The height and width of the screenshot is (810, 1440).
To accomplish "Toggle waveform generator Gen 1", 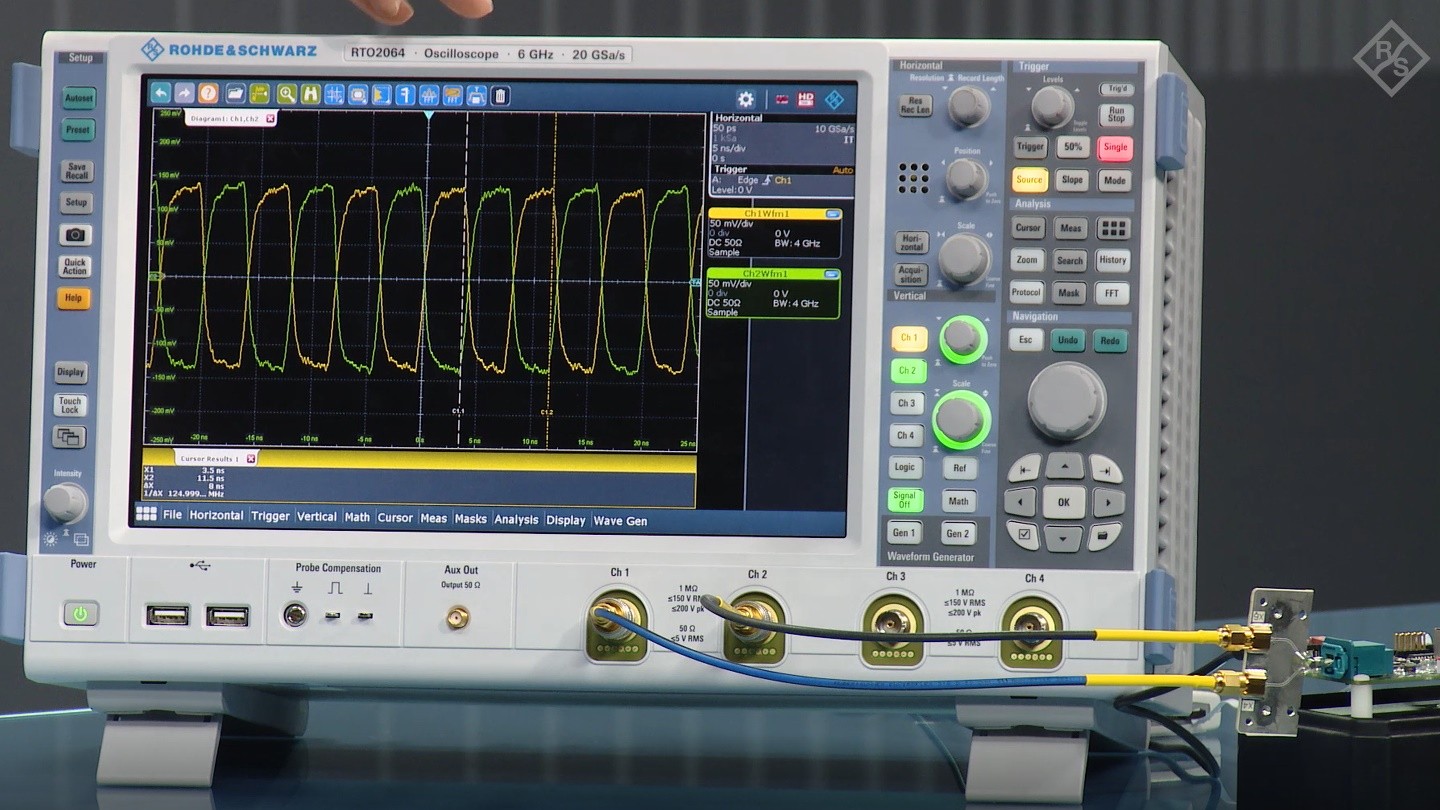I will 904,533.
